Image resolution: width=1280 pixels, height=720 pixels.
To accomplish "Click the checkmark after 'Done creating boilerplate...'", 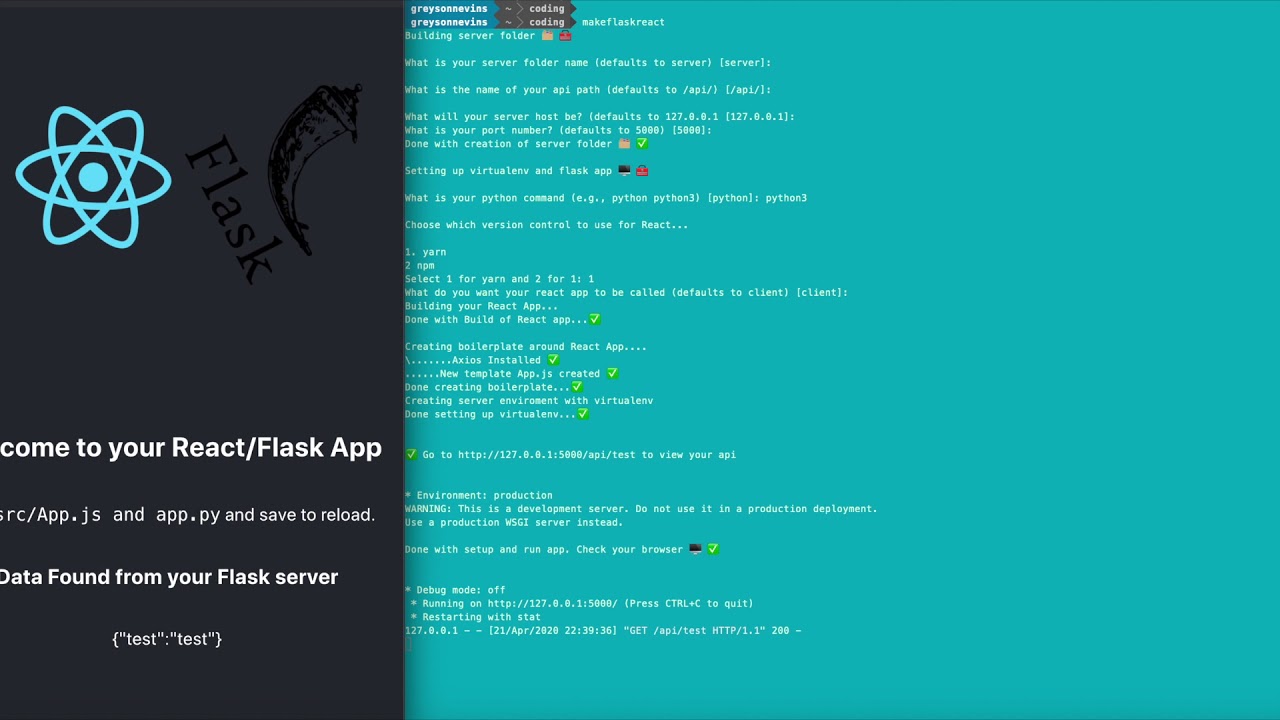I will 577,387.
